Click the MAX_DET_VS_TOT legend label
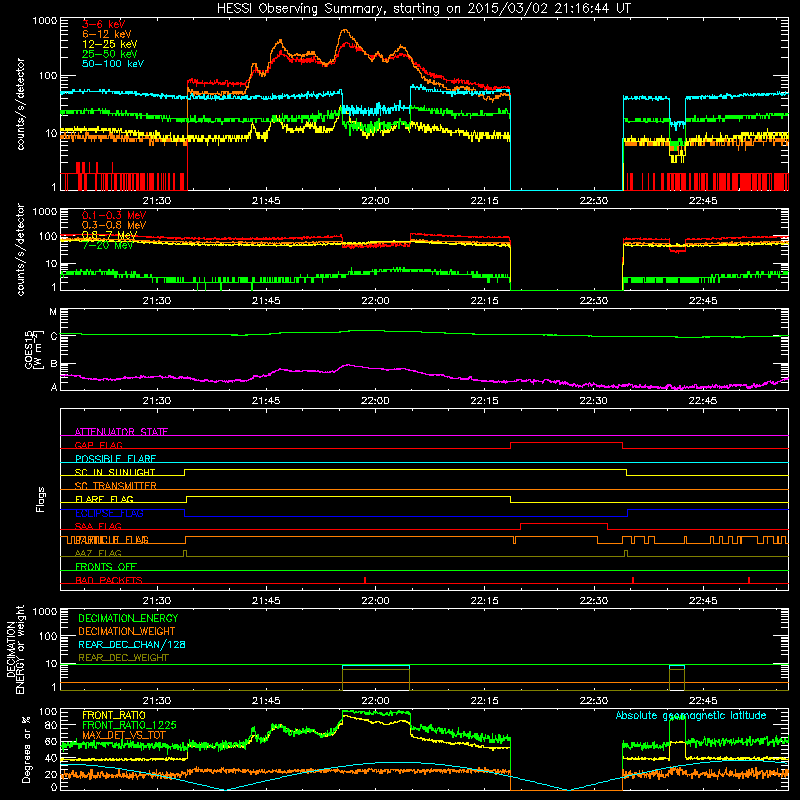800x800 pixels. click(124, 735)
